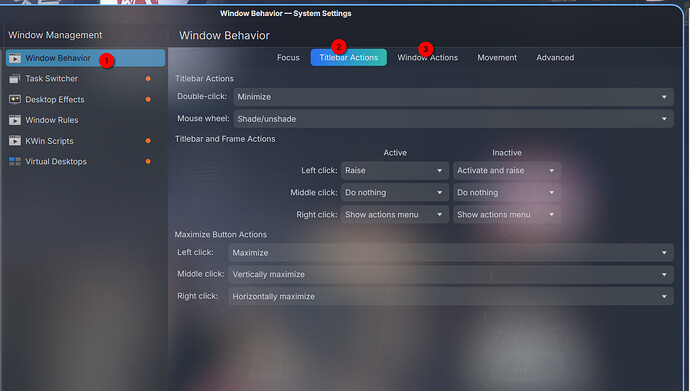This screenshot has height=391, width=690.
Task: Open the Active Middle click Do nothing dropdown
Action: [x=395, y=193]
